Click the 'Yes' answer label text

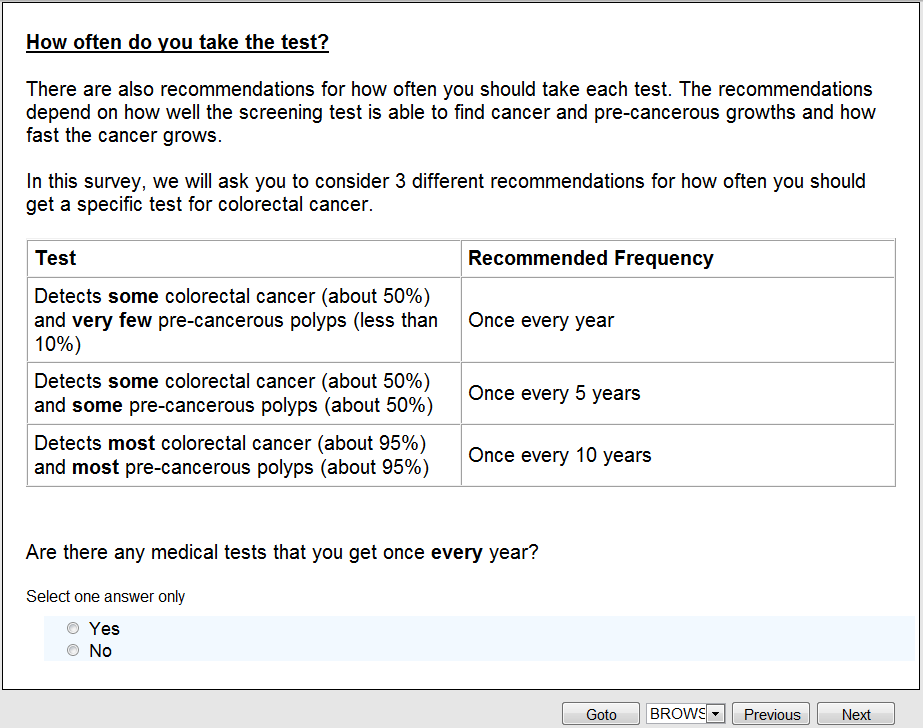tap(104, 629)
